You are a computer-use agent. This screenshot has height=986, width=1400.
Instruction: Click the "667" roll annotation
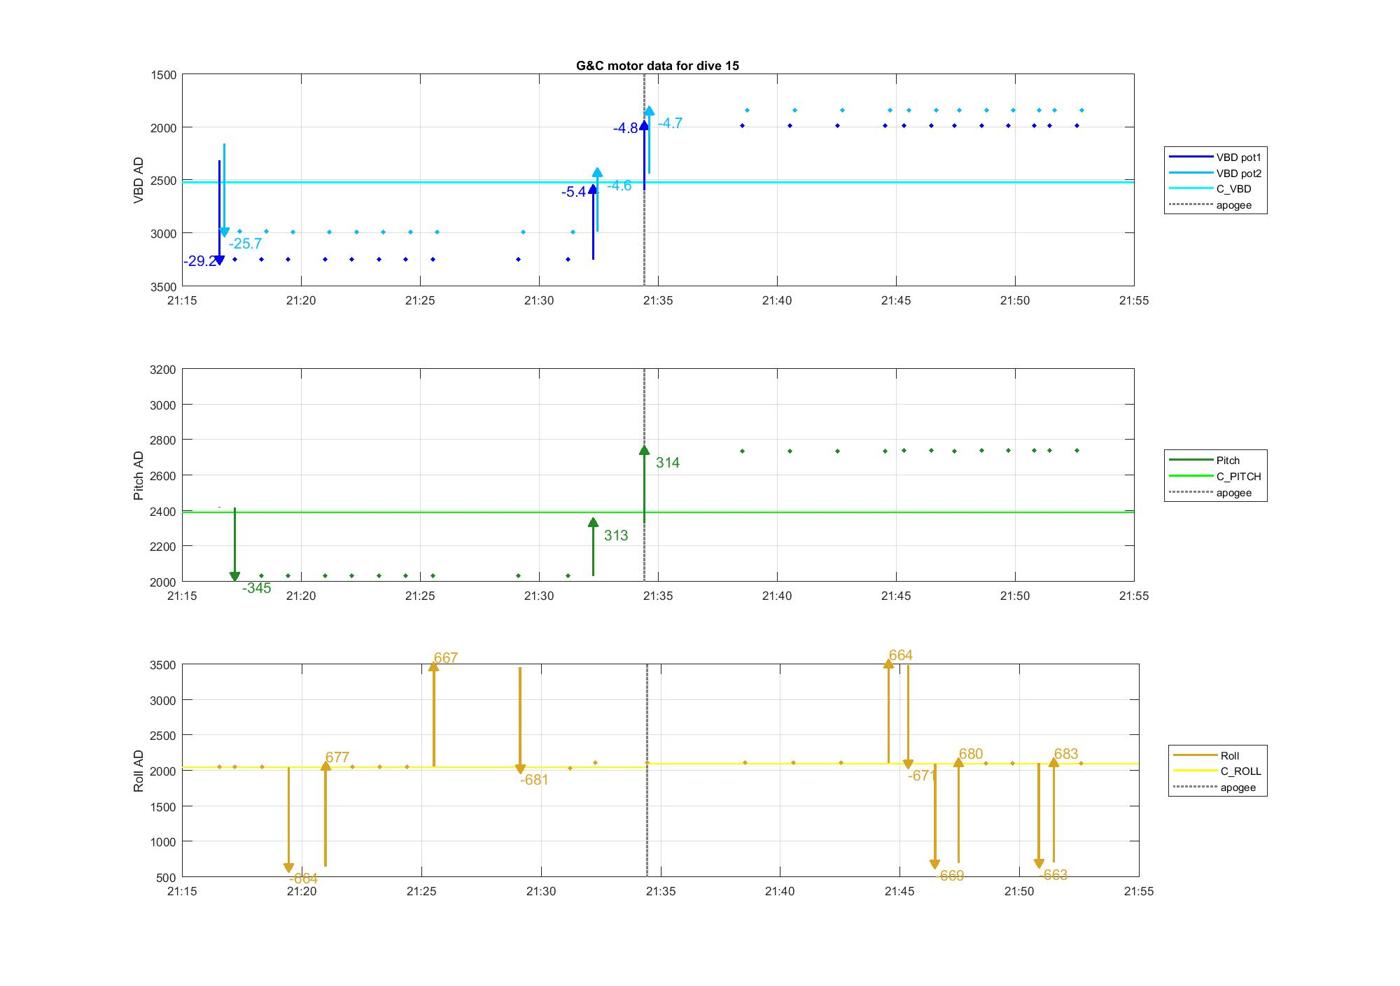click(x=446, y=658)
